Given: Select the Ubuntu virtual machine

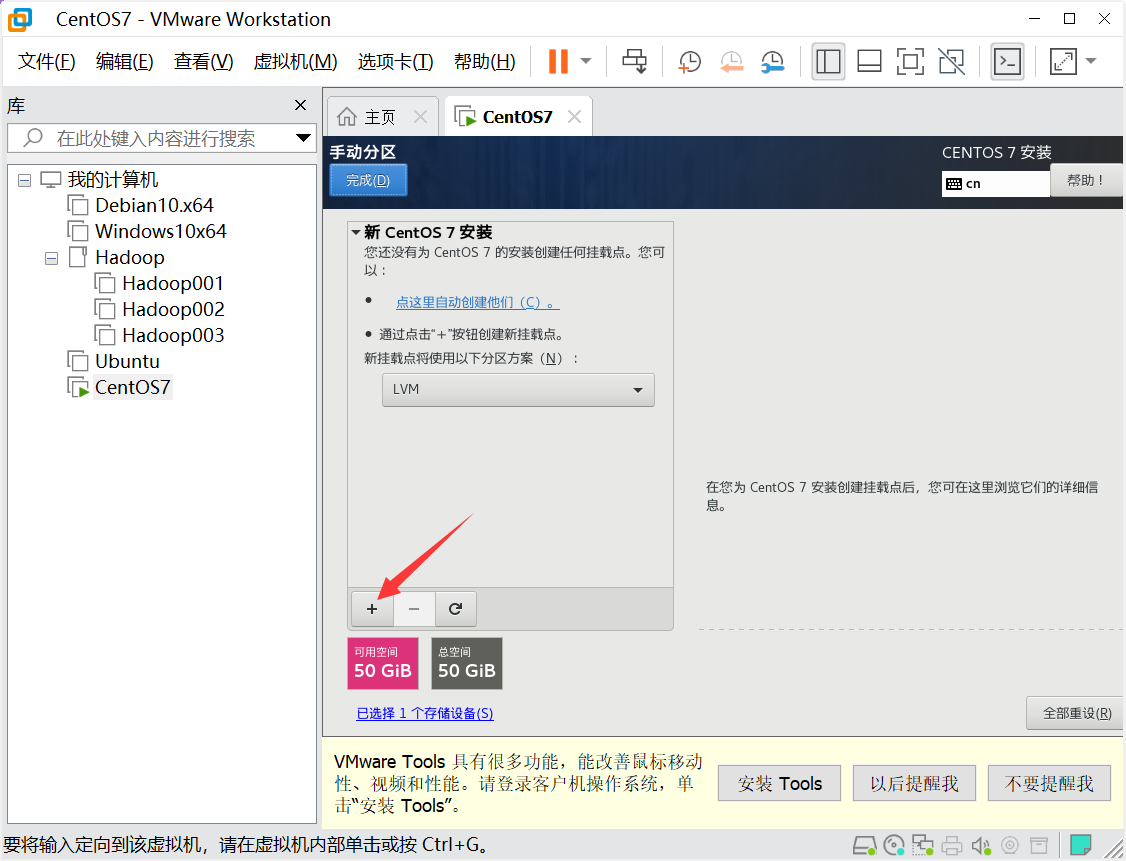Looking at the screenshot, I should point(127,361).
